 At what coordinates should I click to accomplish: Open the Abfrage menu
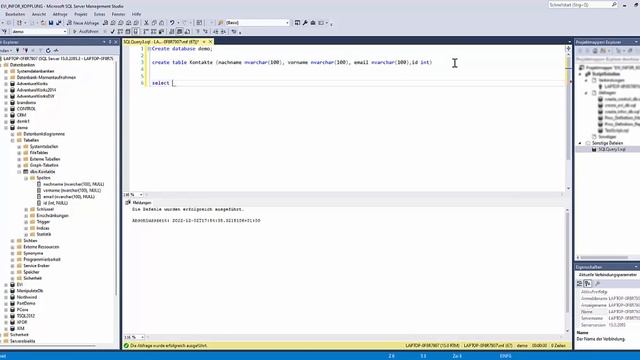click(x=60, y=14)
